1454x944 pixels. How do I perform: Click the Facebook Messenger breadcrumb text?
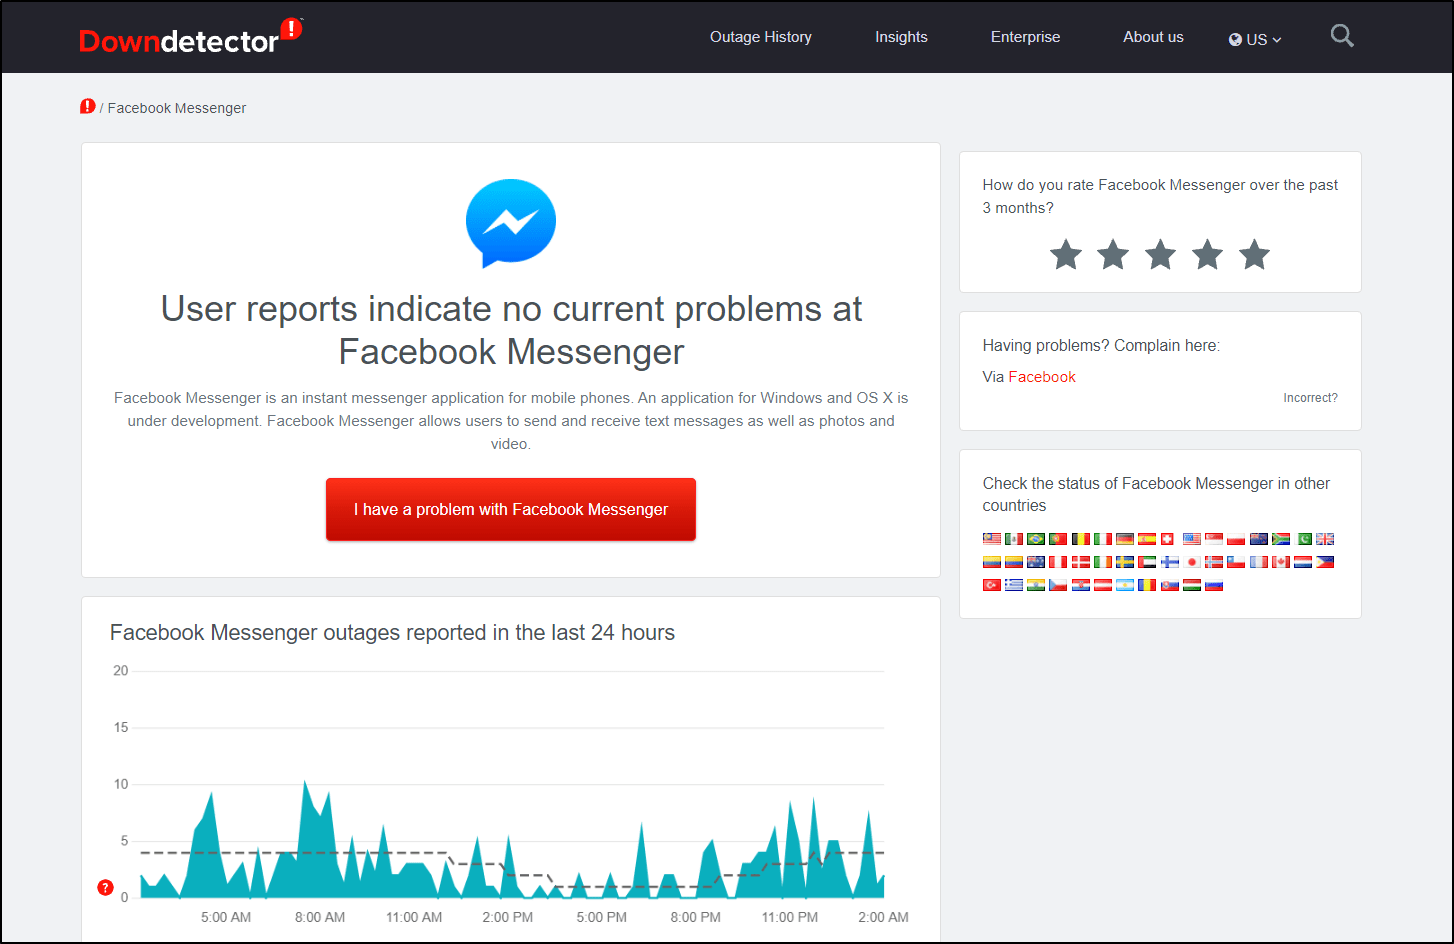point(177,108)
